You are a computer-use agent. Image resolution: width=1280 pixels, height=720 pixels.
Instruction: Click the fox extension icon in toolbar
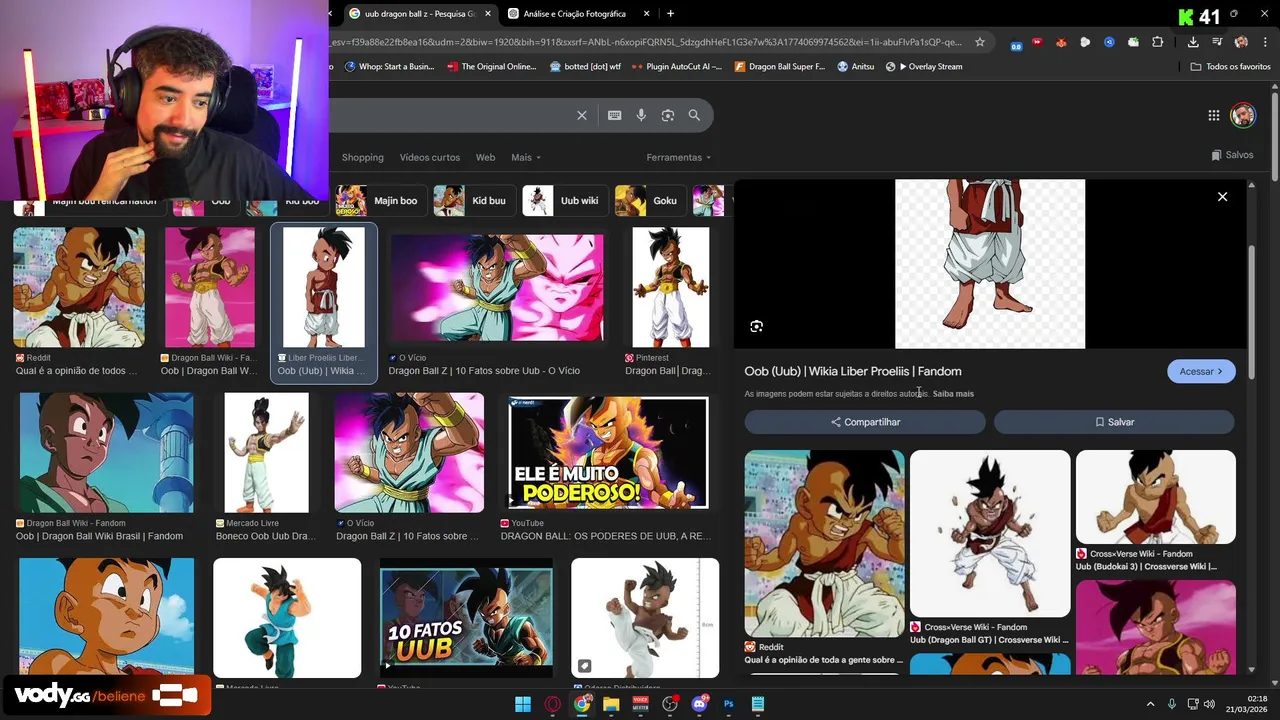coord(1061,42)
